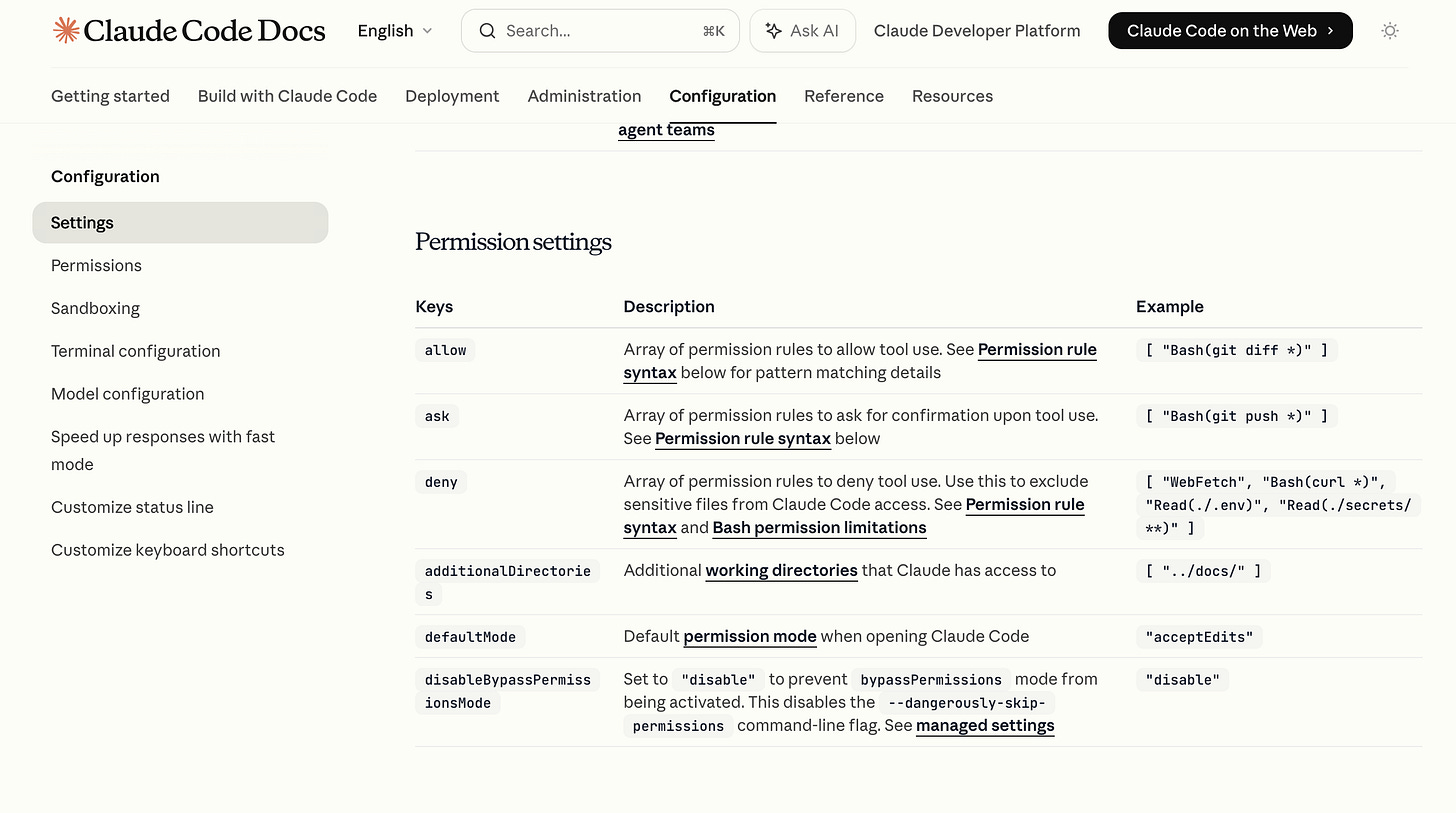
Task: Click the magnifying glass search icon
Action: pos(487,31)
